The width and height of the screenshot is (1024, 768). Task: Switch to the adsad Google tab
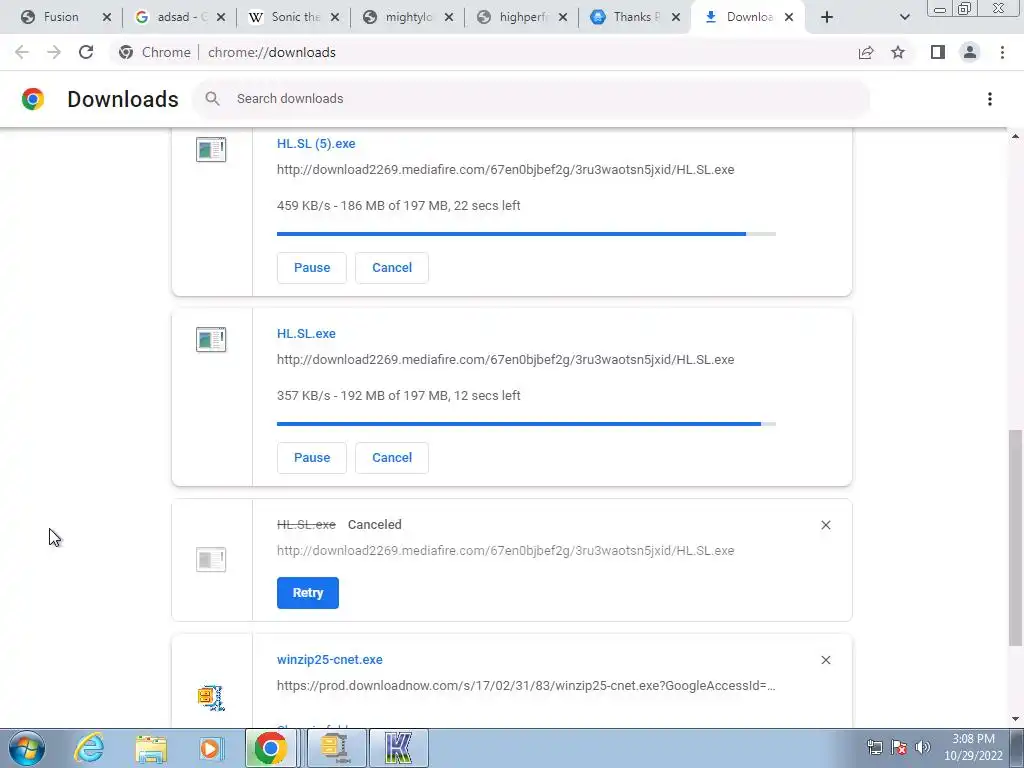174,17
